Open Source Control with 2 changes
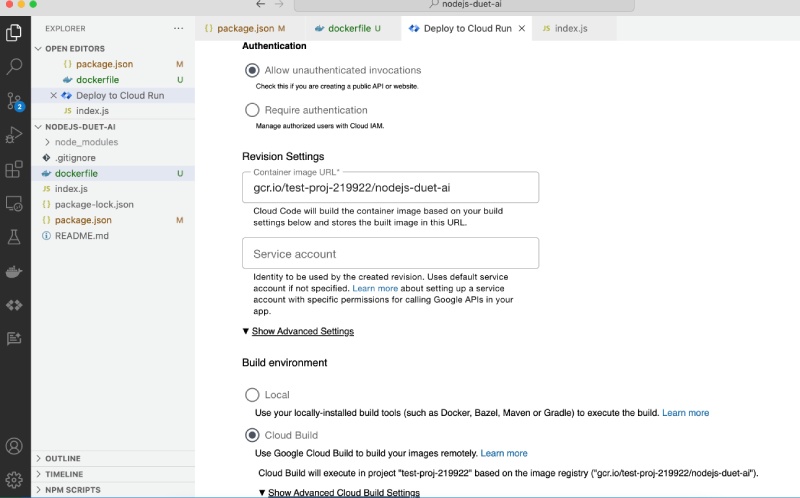This screenshot has height=498, width=800. coord(14,101)
